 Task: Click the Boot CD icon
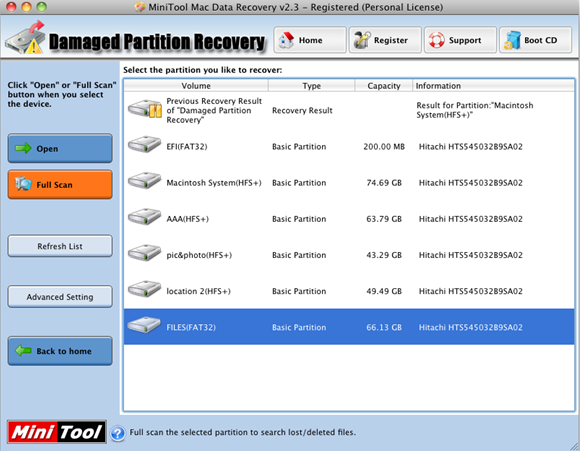coord(512,40)
